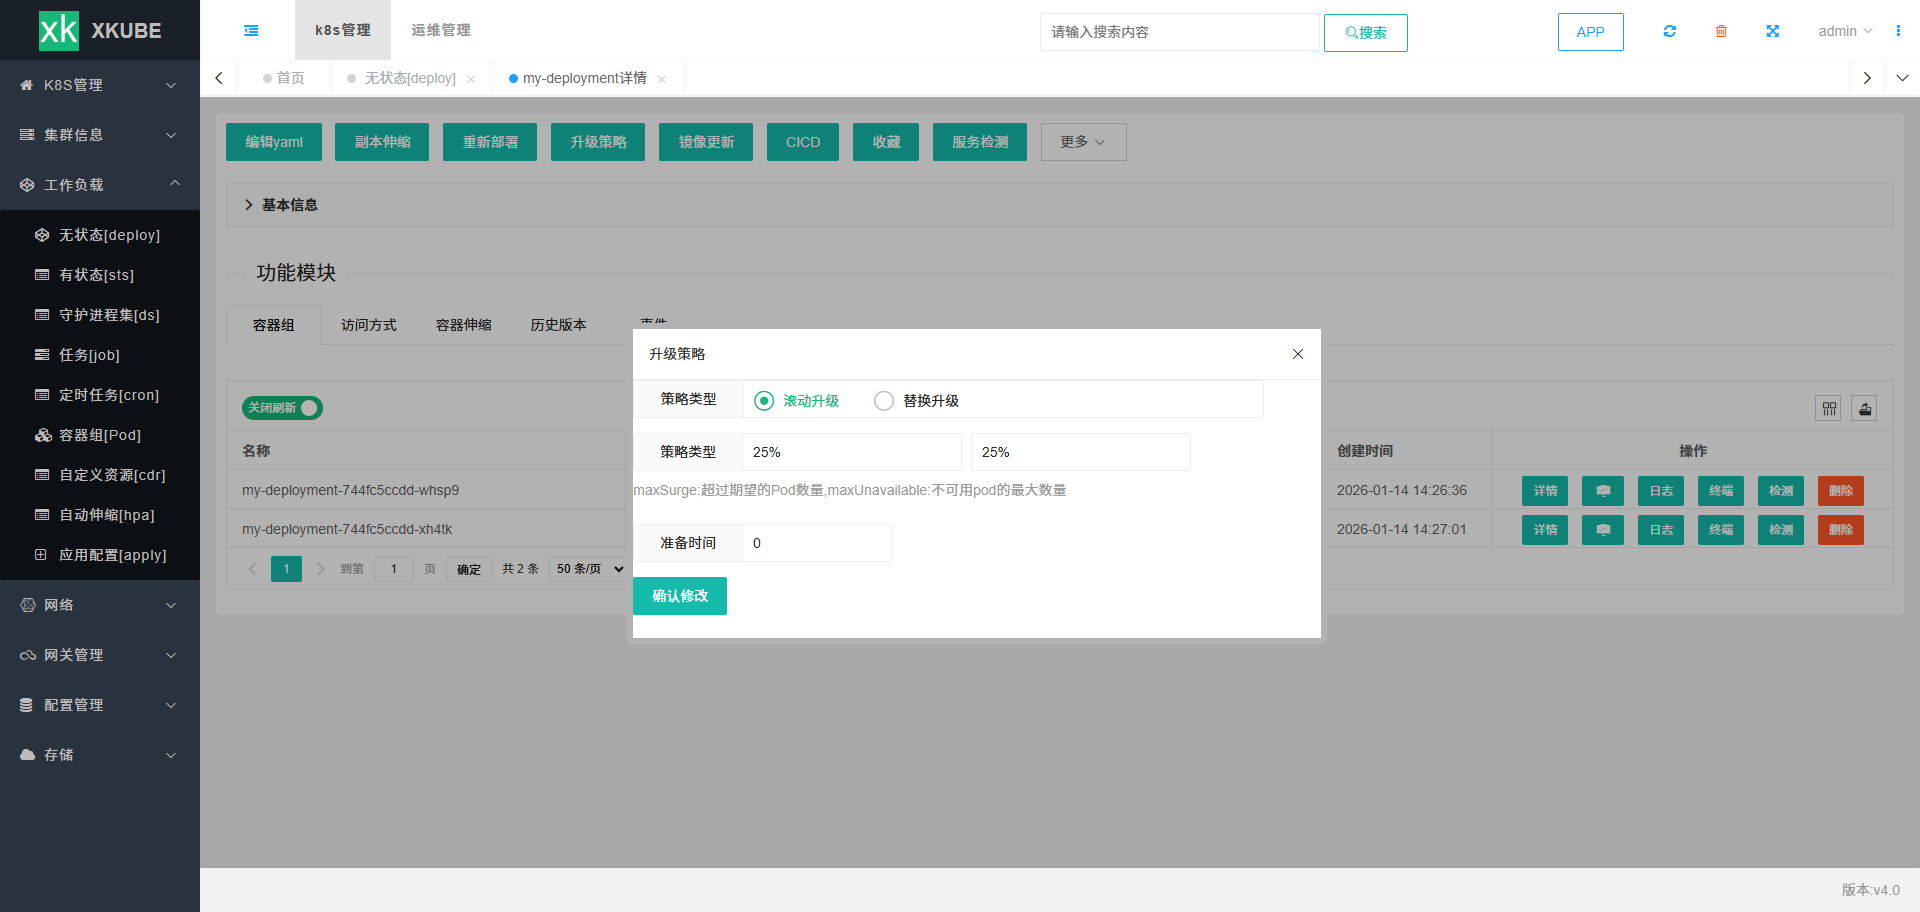The height and width of the screenshot is (912, 1920).
Task: Toggle fullscreen with the expand icon
Action: (x=1772, y=31)
